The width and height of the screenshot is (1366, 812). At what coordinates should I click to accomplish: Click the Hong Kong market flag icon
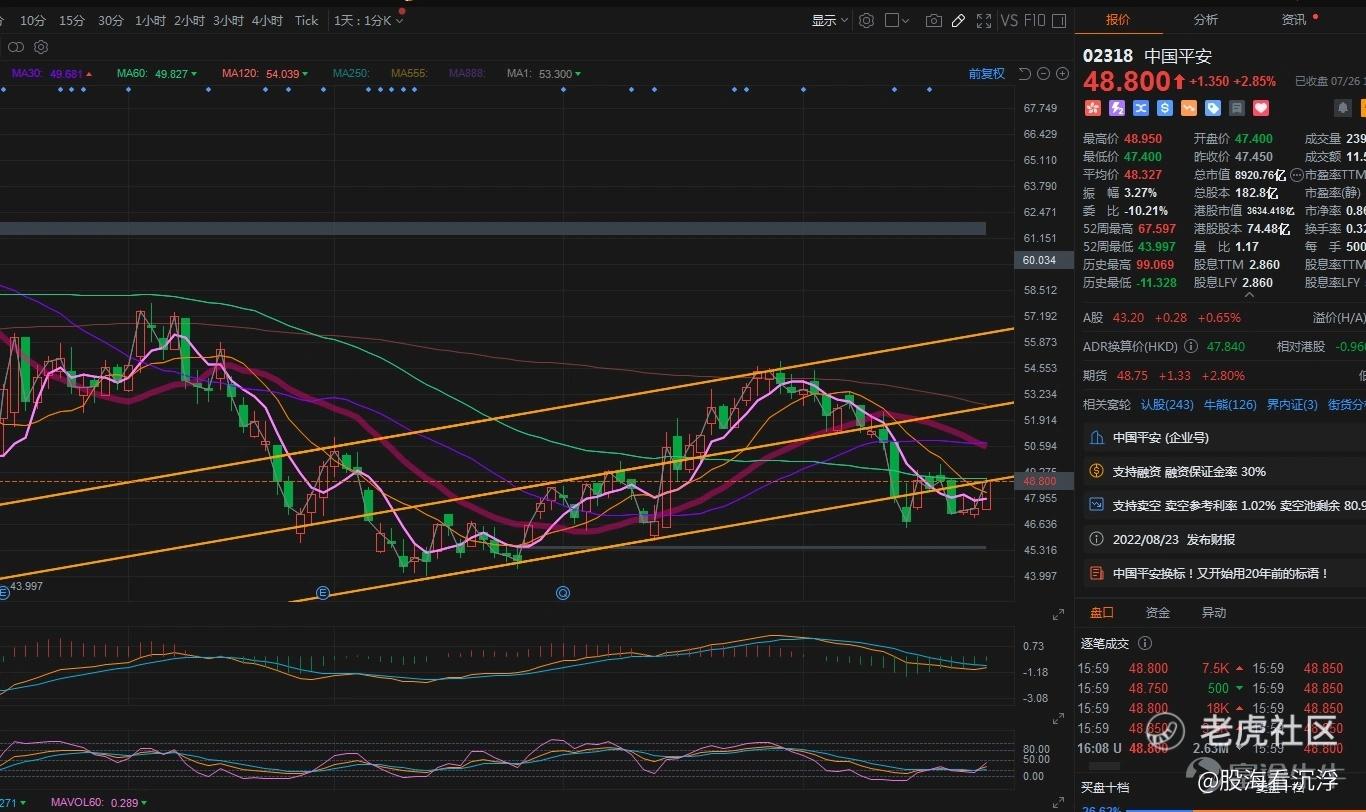coord(1092,107)
